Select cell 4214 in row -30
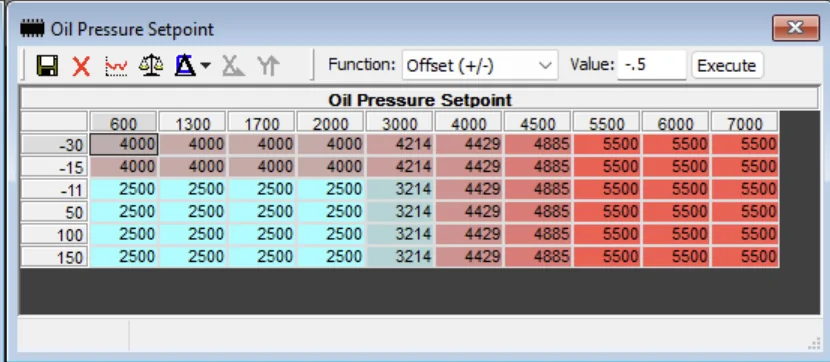This screenshot has height=362, width=830. pos(400,144)
